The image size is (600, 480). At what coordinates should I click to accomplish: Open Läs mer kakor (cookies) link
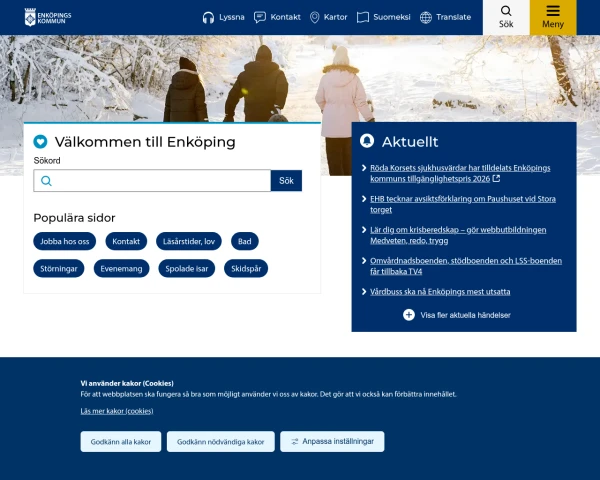coord(117,411)
